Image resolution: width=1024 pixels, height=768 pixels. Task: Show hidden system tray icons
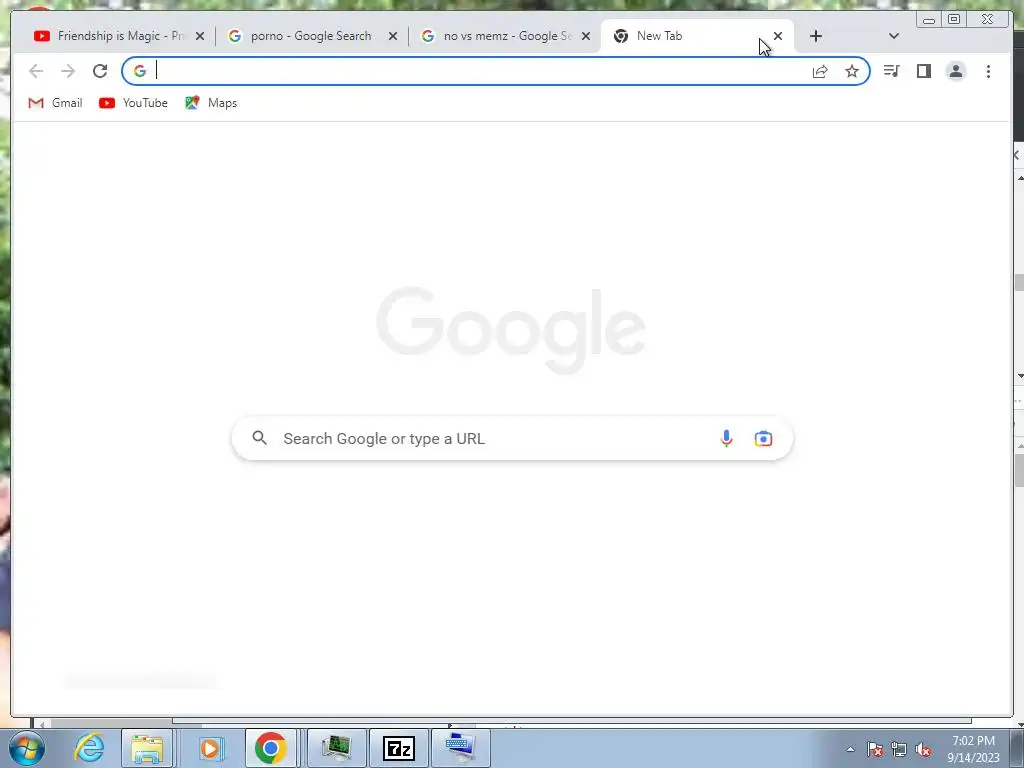pos(850,749)
